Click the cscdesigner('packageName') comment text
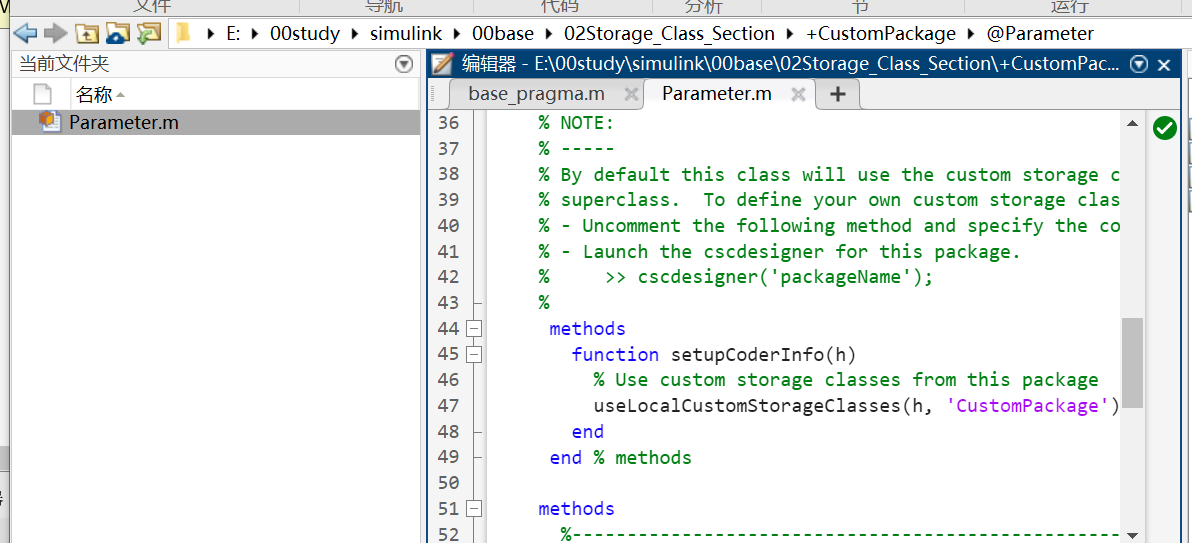Image resolution: width=1192 pixels, height=543 pixels. click(785, 277)
